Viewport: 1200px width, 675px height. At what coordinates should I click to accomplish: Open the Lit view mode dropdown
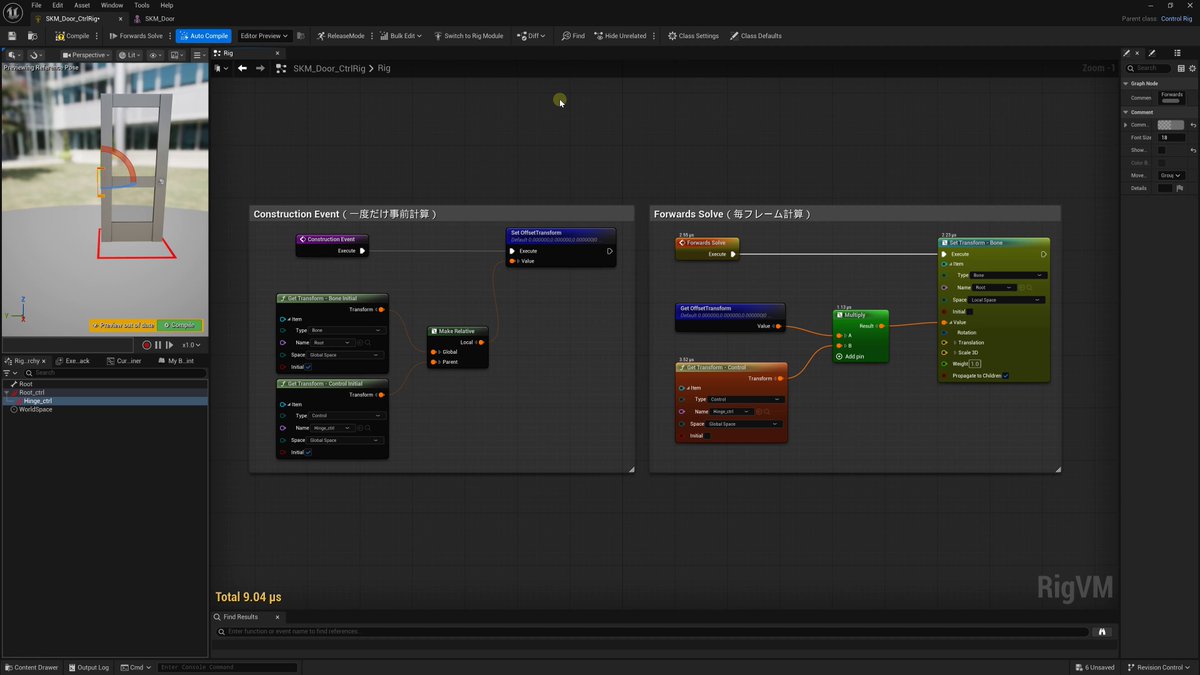pos(131,55)
